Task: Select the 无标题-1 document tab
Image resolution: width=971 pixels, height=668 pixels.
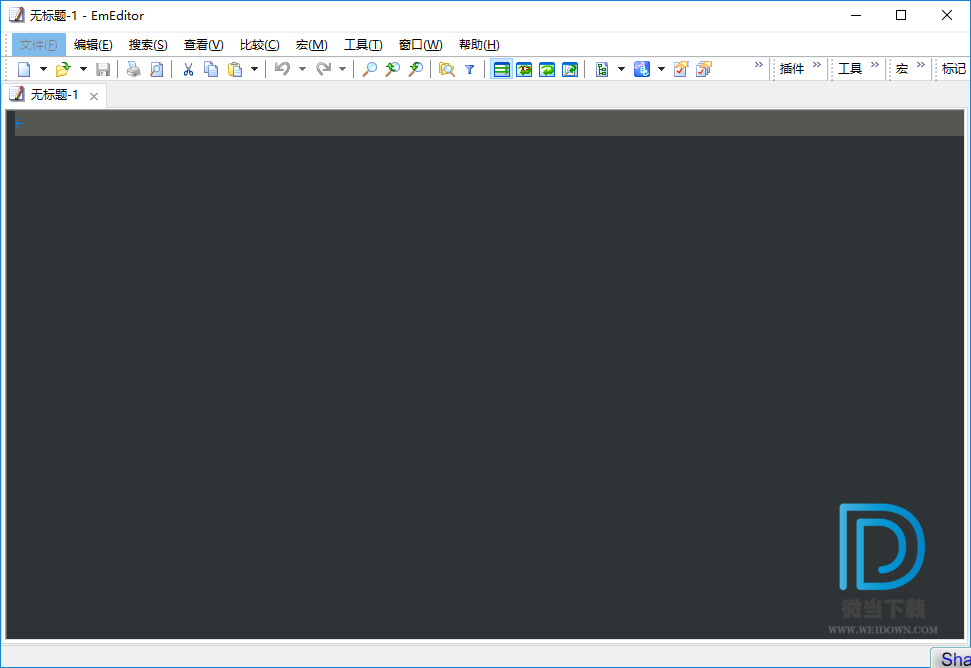Action: pyautogui.click(x=54, y=95)
